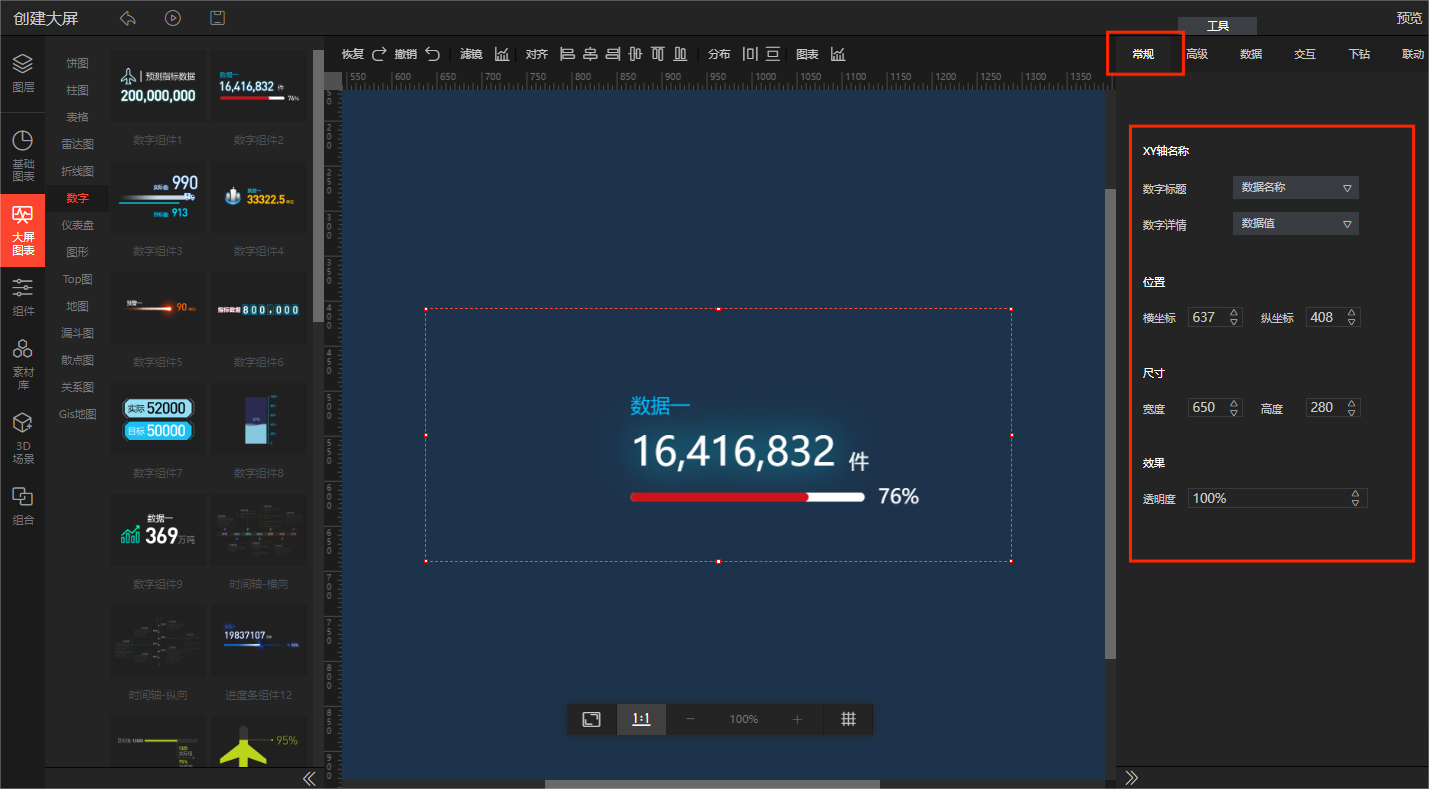Open the 素材库 material library
The image size is (1429, 789).
tap(22, 363)
